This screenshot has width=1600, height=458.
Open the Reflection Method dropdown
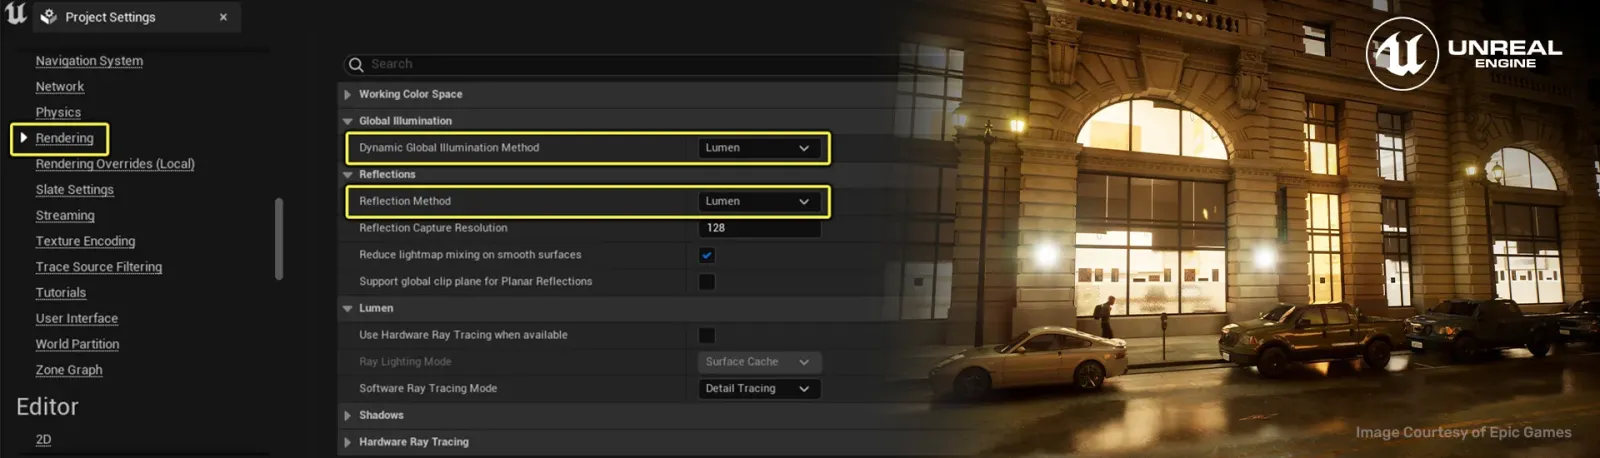[x=759, y=201]
